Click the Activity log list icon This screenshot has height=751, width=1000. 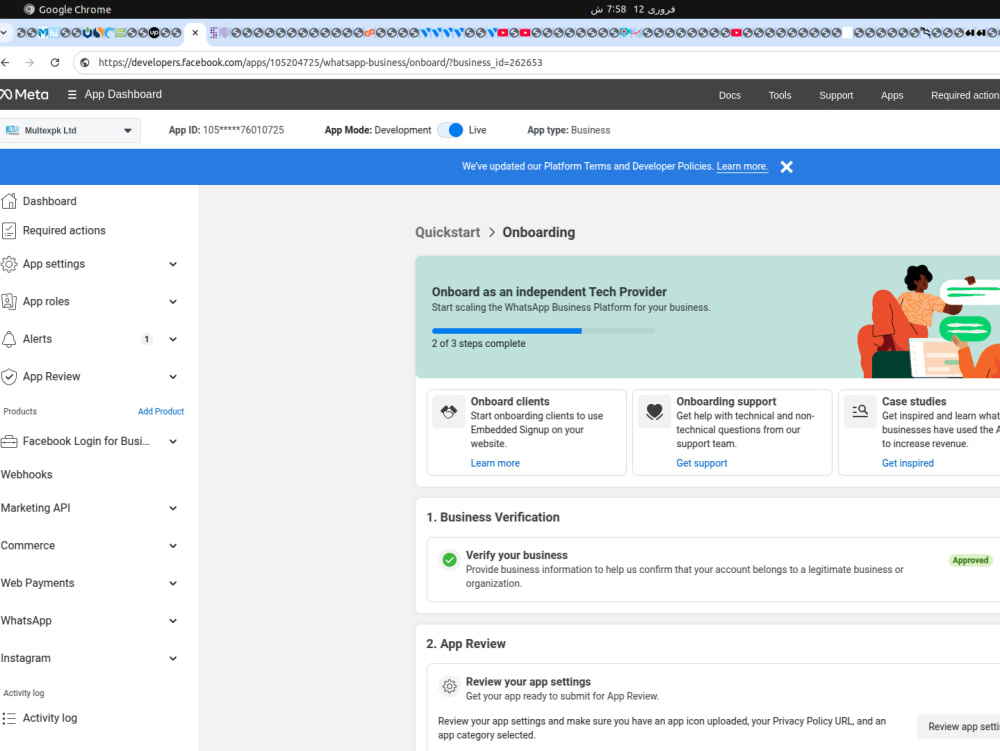pyautogui.click(x=9, y=718)
